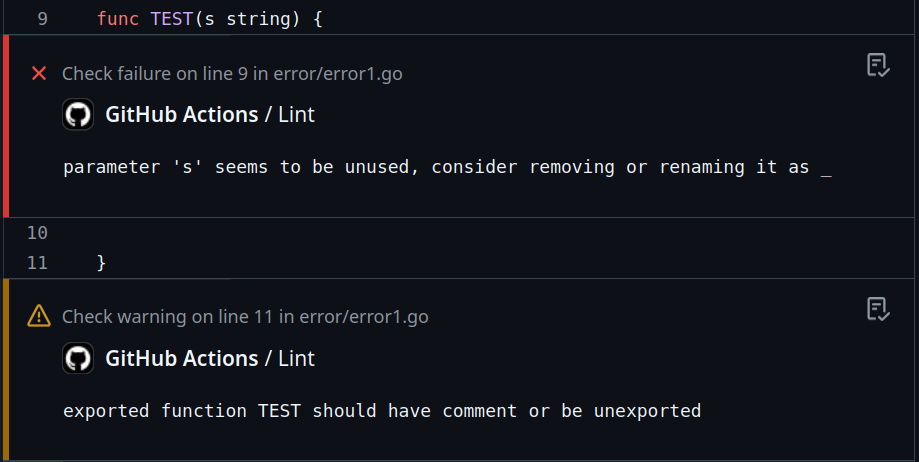Click the yellow warning triangle icon
This screenshot has height=462, width=919.
coord(39,317)
